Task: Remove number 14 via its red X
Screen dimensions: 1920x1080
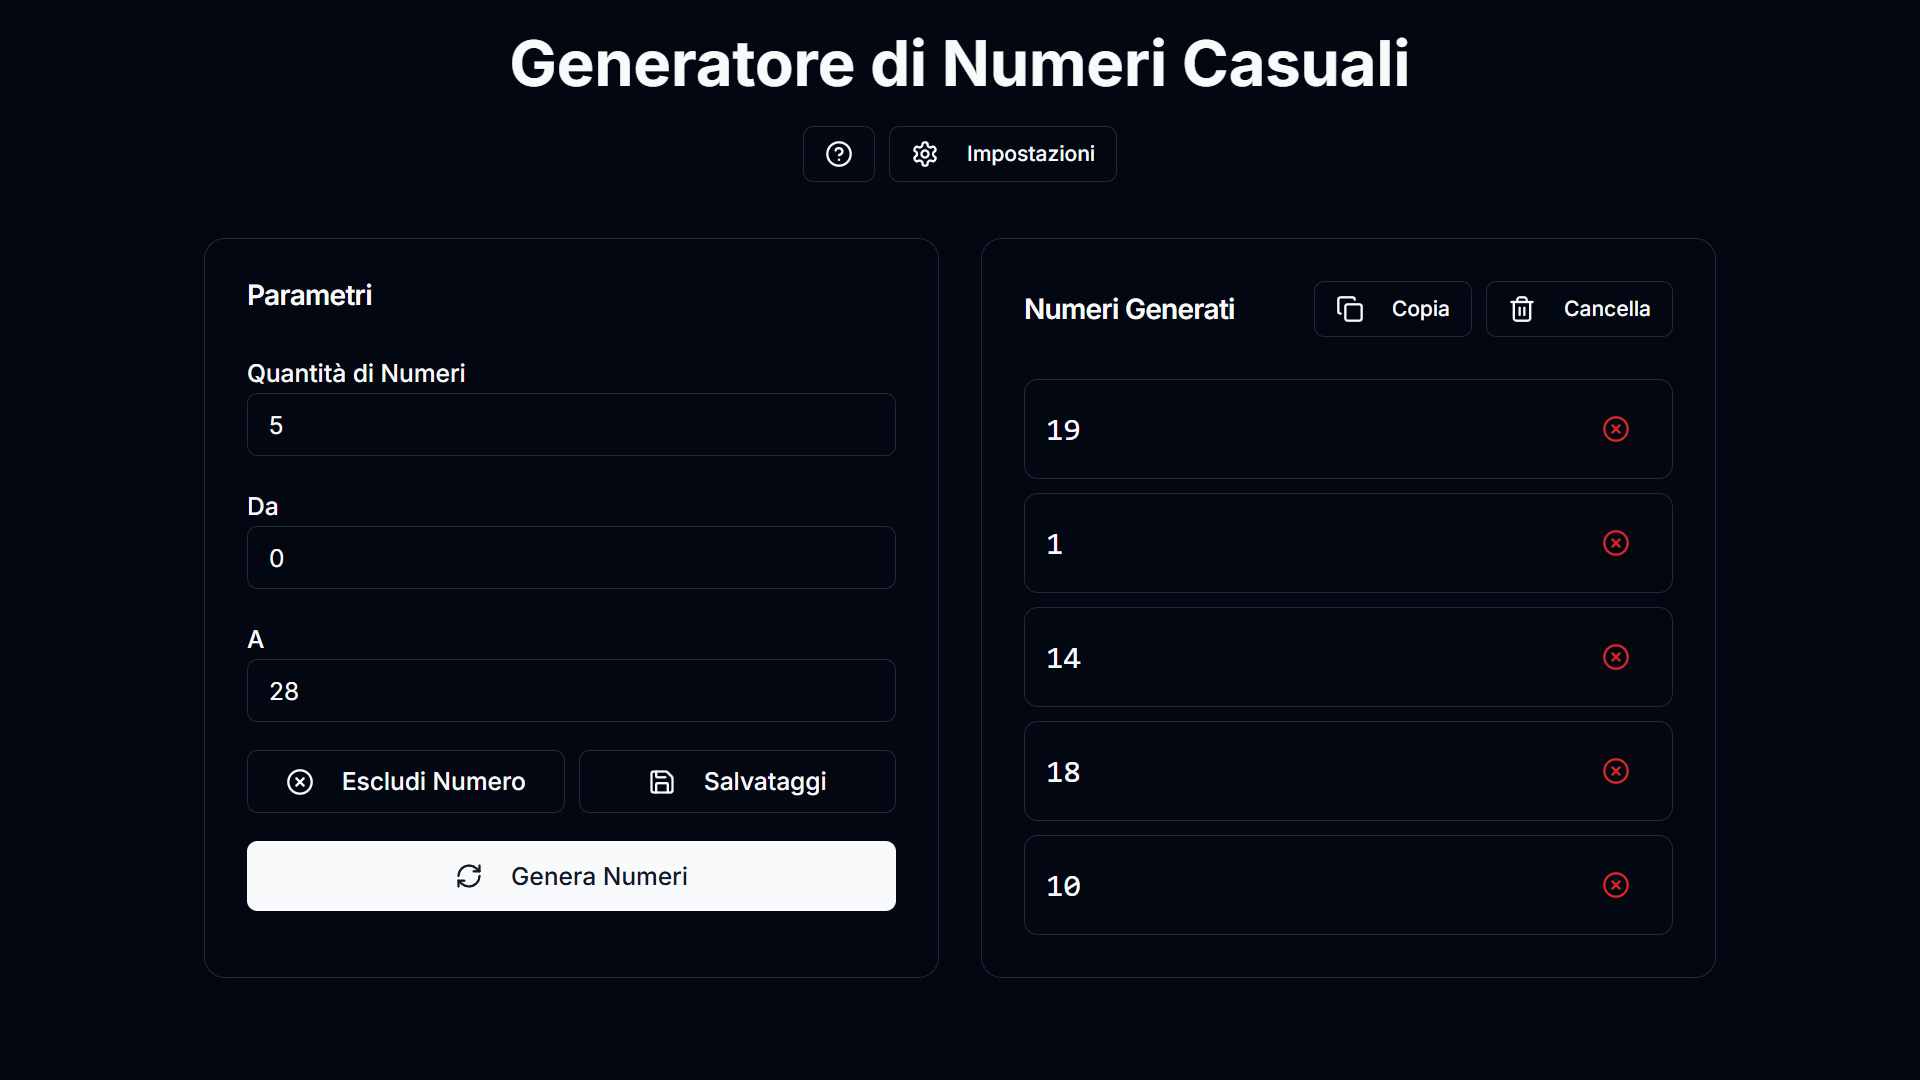Action: click(x=1616, y=657)
